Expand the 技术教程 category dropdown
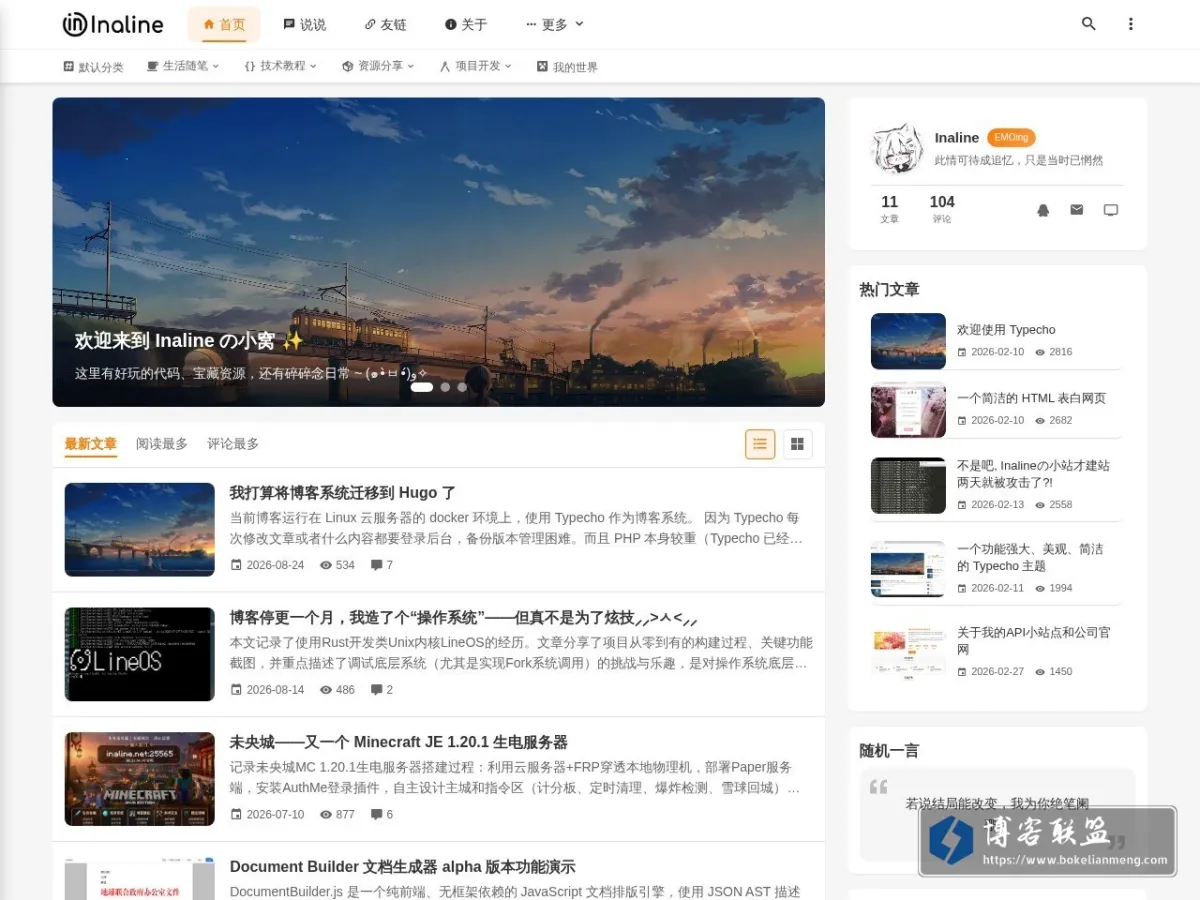This screenshot has height=900, width=1200. click(x=281, y=66)
